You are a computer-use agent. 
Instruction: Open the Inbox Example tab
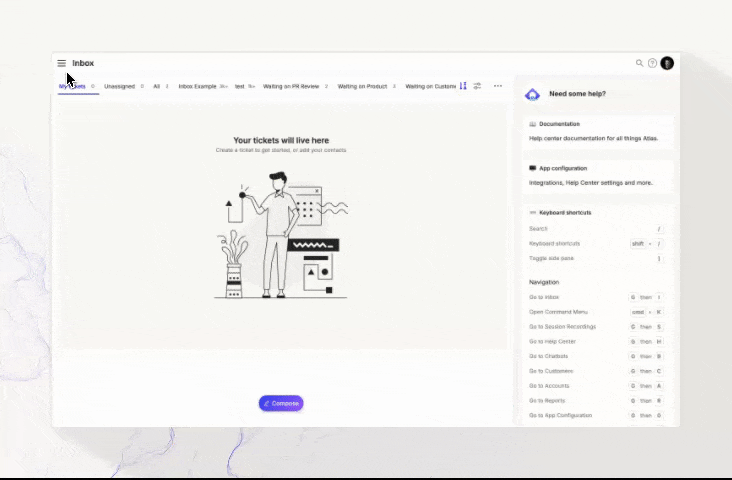coord(197,86)
